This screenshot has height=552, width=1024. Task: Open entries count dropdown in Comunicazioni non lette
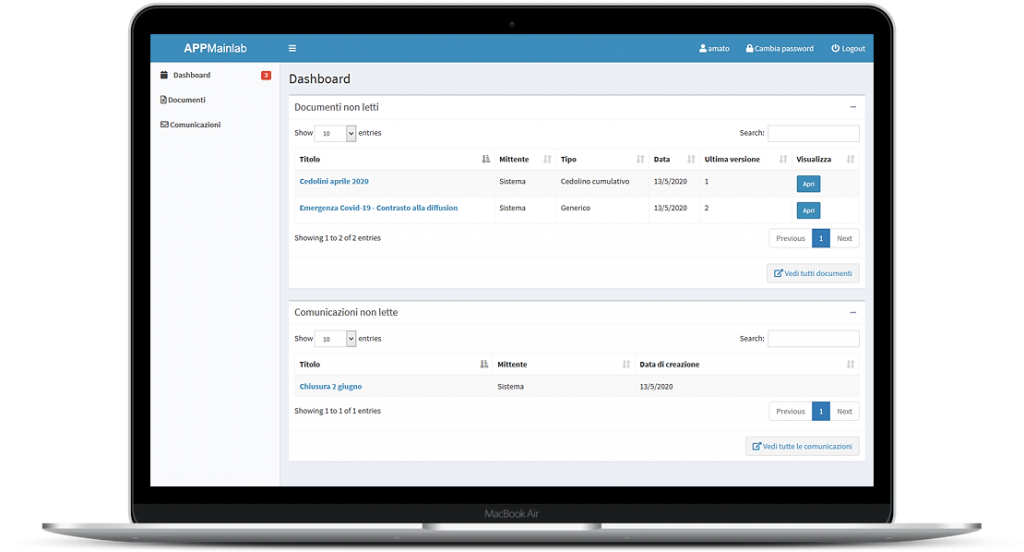point(335,339)
